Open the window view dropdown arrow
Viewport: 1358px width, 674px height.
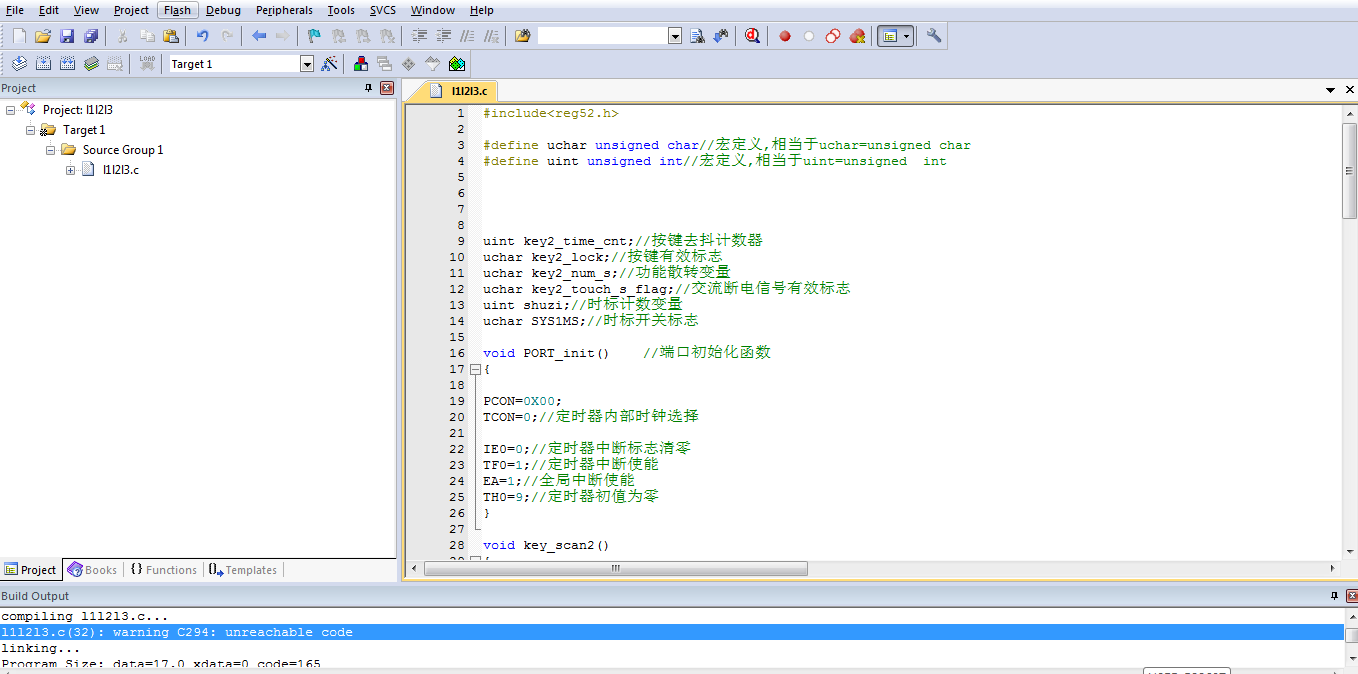tap(907, 36)
